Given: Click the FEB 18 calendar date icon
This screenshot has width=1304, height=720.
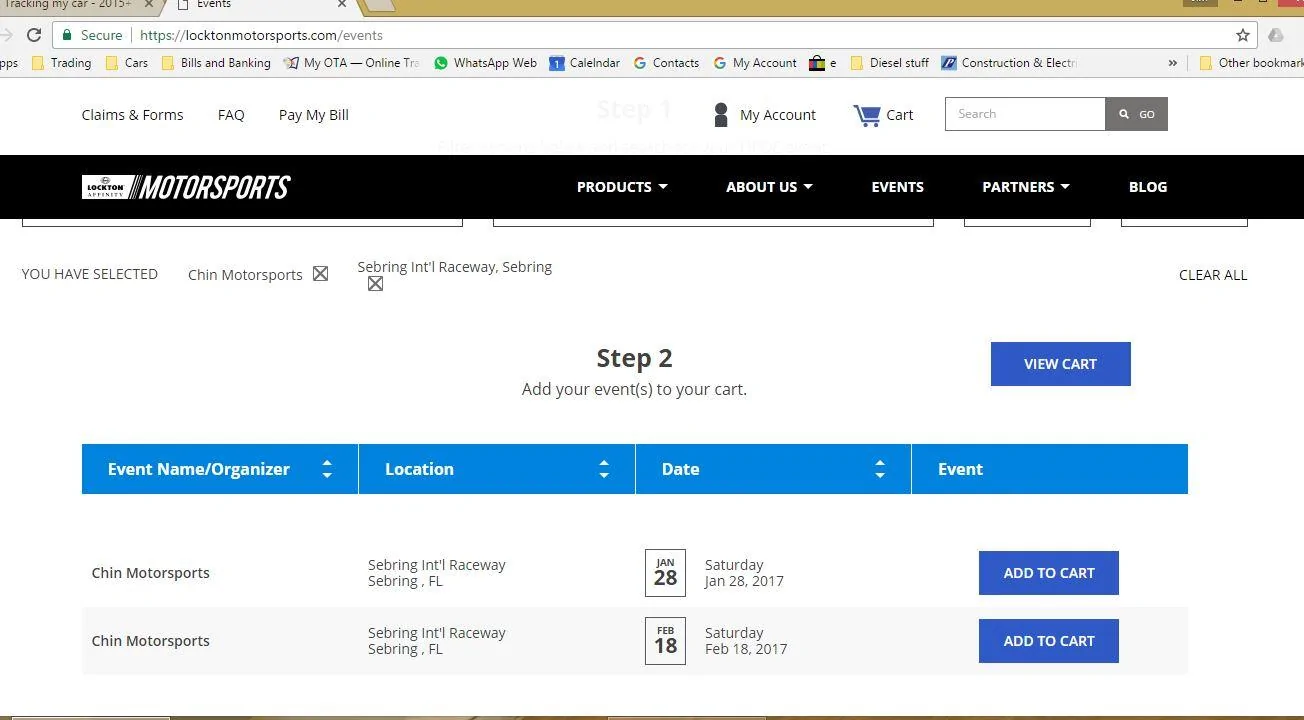Looking at the screenshot, I should click(665, 641).
